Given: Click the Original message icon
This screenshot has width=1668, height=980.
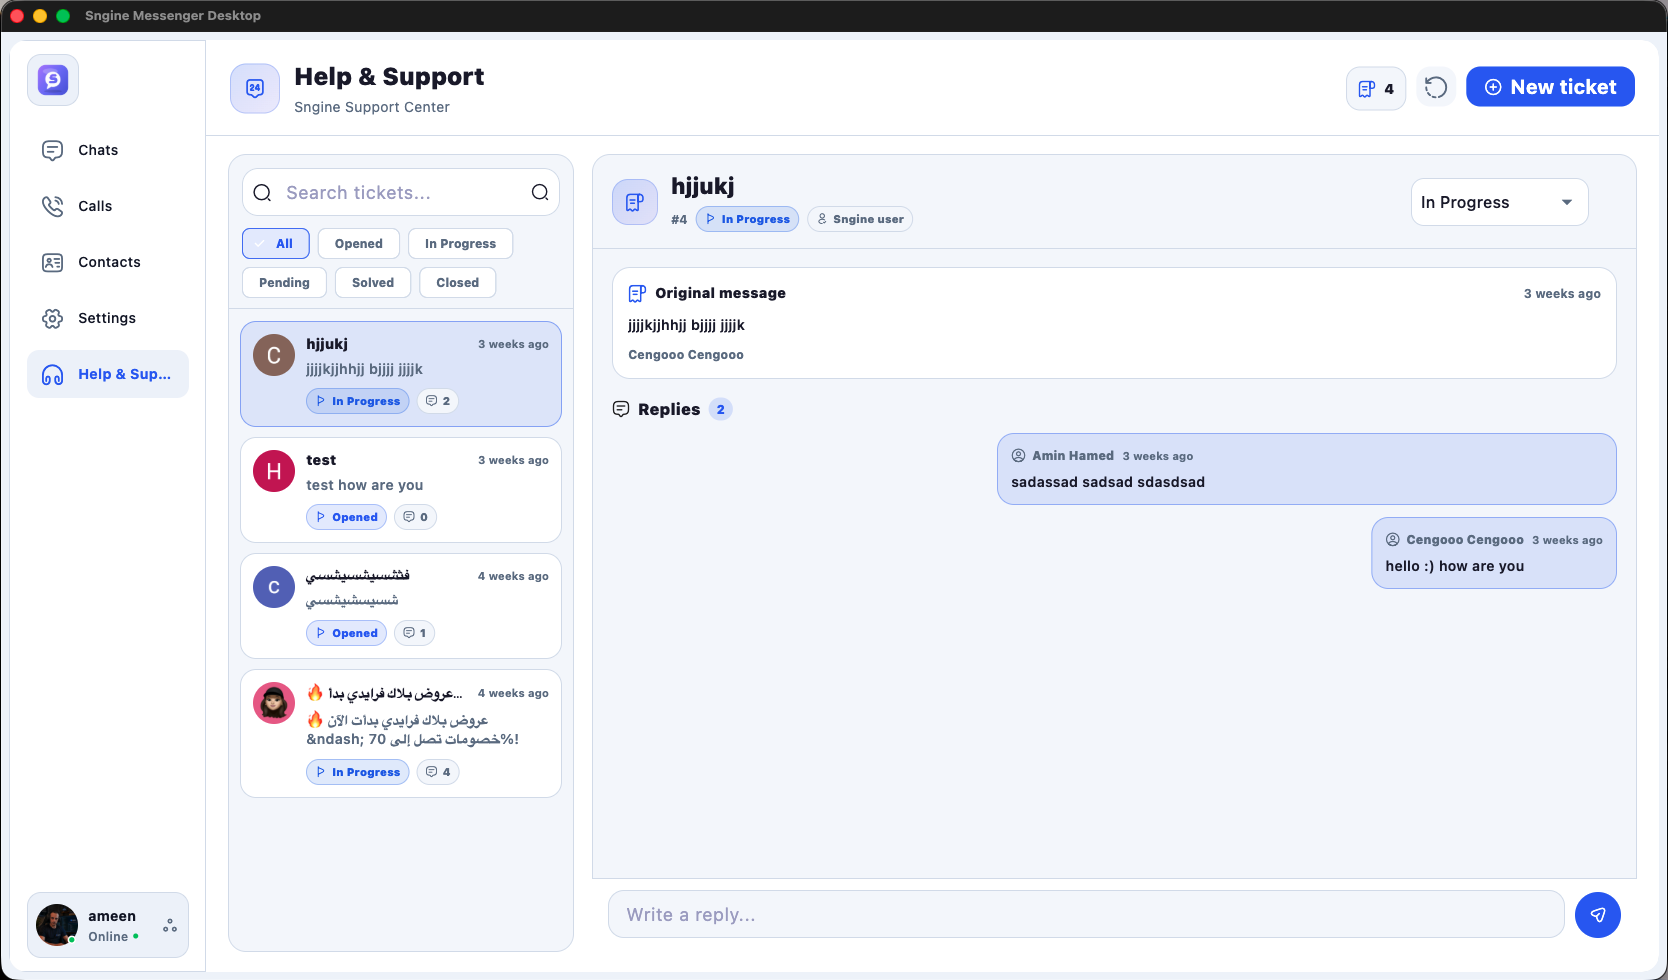Looking at the screenshot, I should coord(637,293).
